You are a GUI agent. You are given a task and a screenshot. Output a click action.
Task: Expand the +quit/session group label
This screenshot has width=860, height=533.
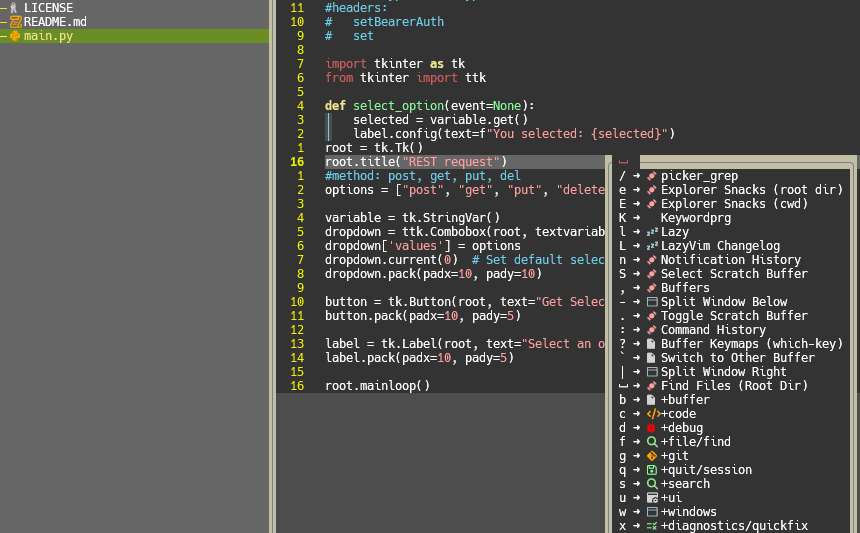coord(706,470)
